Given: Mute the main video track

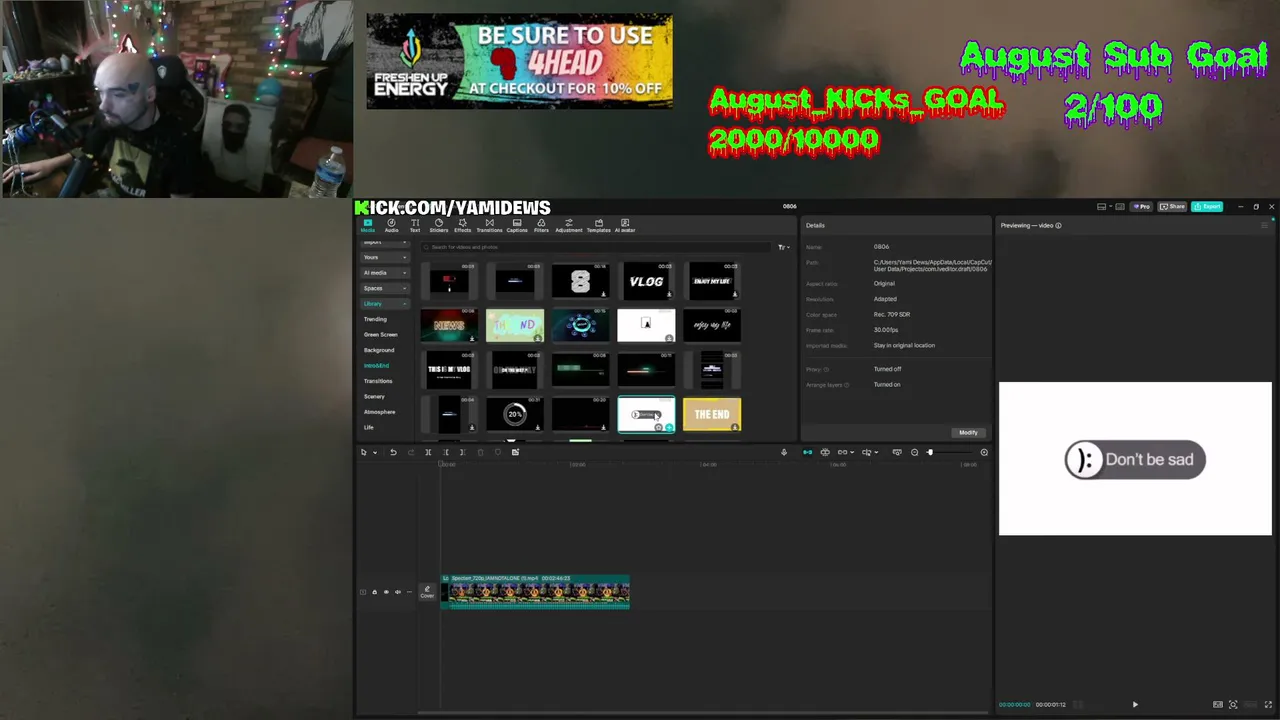Looking at the screenshot, I should [x=397, y=592].
